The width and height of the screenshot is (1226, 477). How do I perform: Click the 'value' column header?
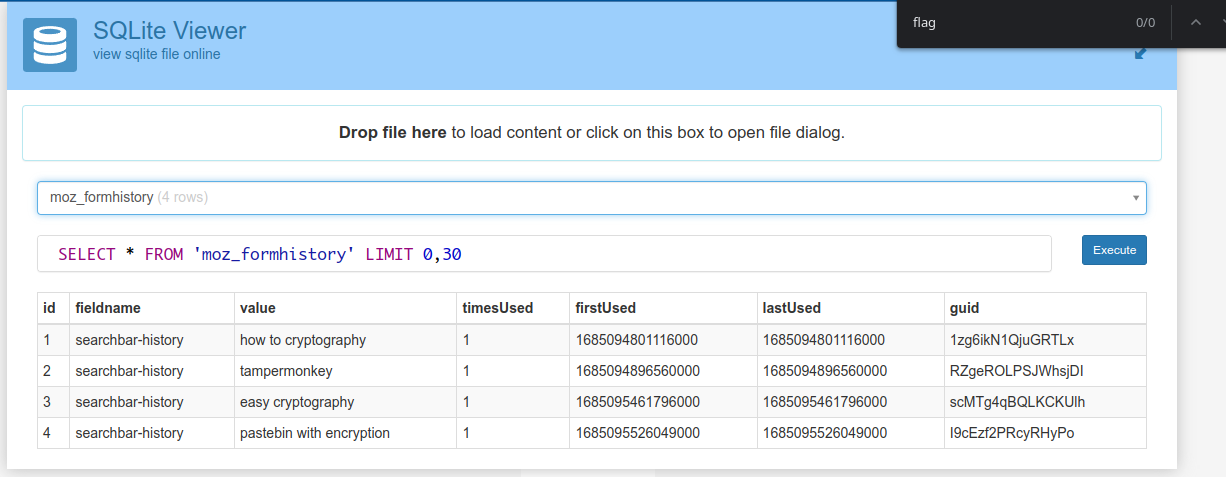[258, 308]
